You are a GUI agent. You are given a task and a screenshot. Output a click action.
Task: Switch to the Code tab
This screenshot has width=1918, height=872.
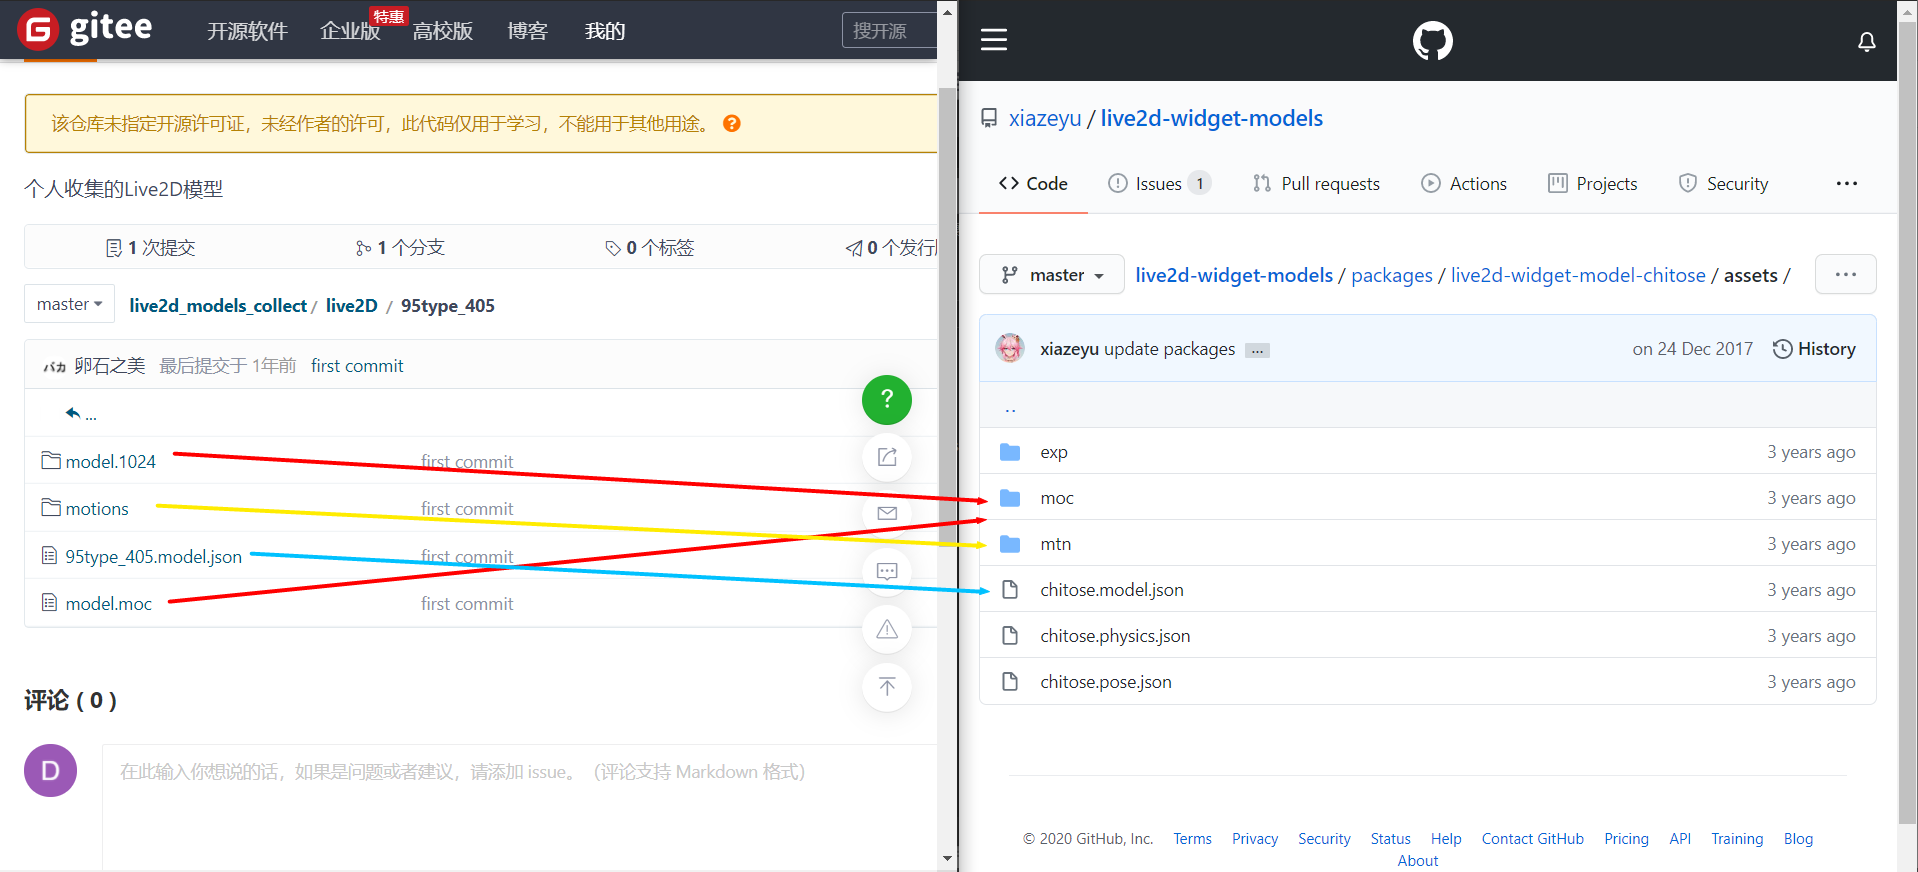(x=1033, y=183)
